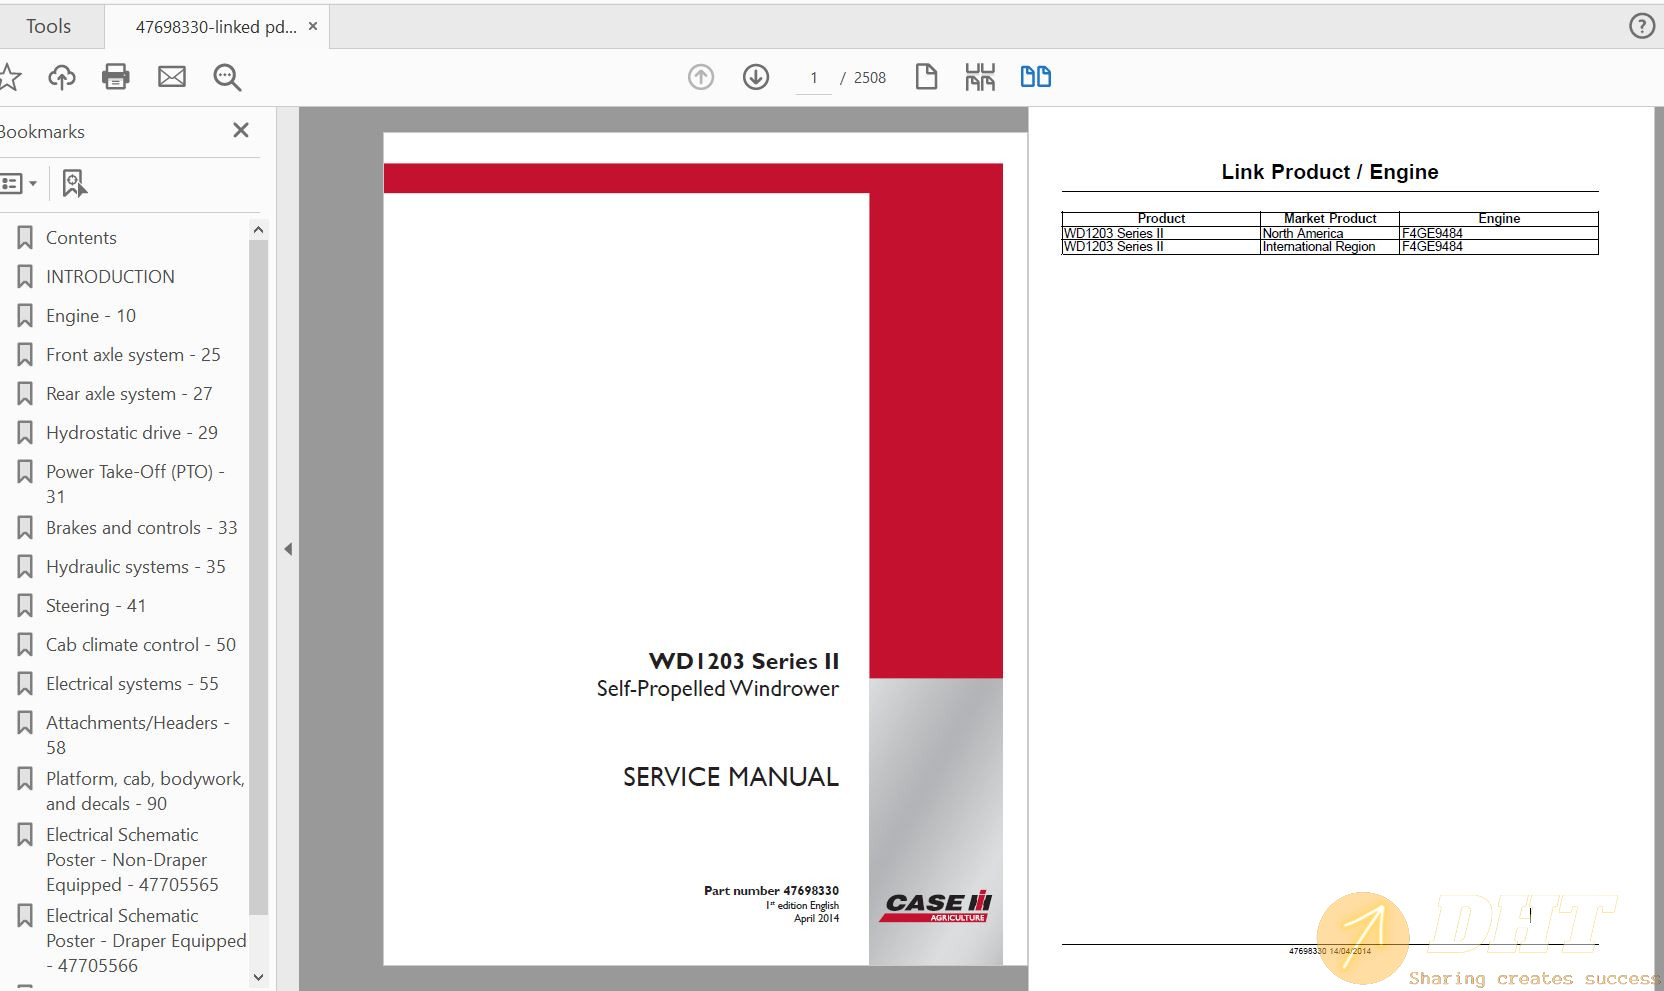Open Power Take-Off (PTO) - 31 bookmark
Image resolution: width=1664 pixels, height=991 pixels.
point(135,484)
